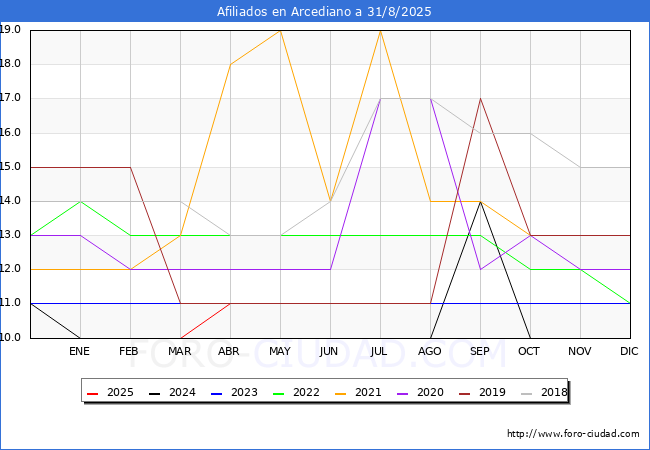Click the ABR month axis label

point(229,351)
